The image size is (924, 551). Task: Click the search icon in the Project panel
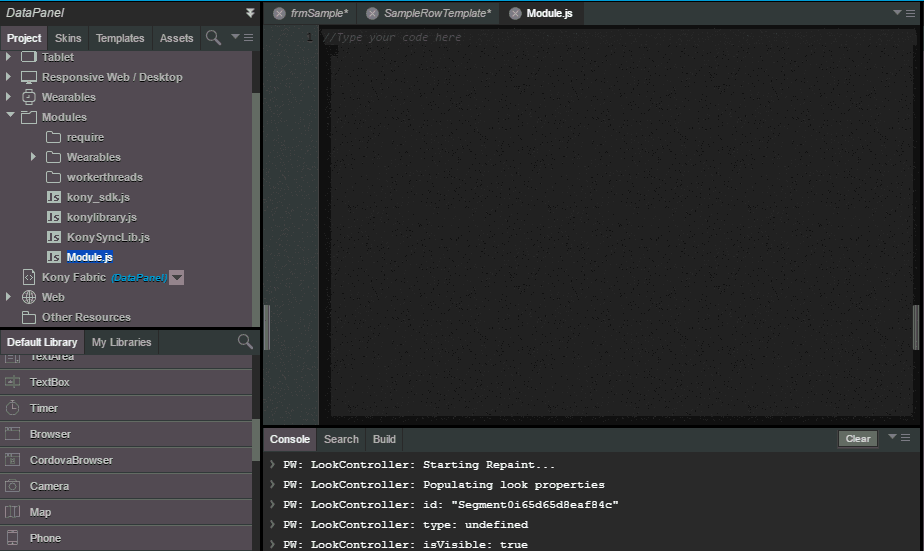[x=213, y=38]
